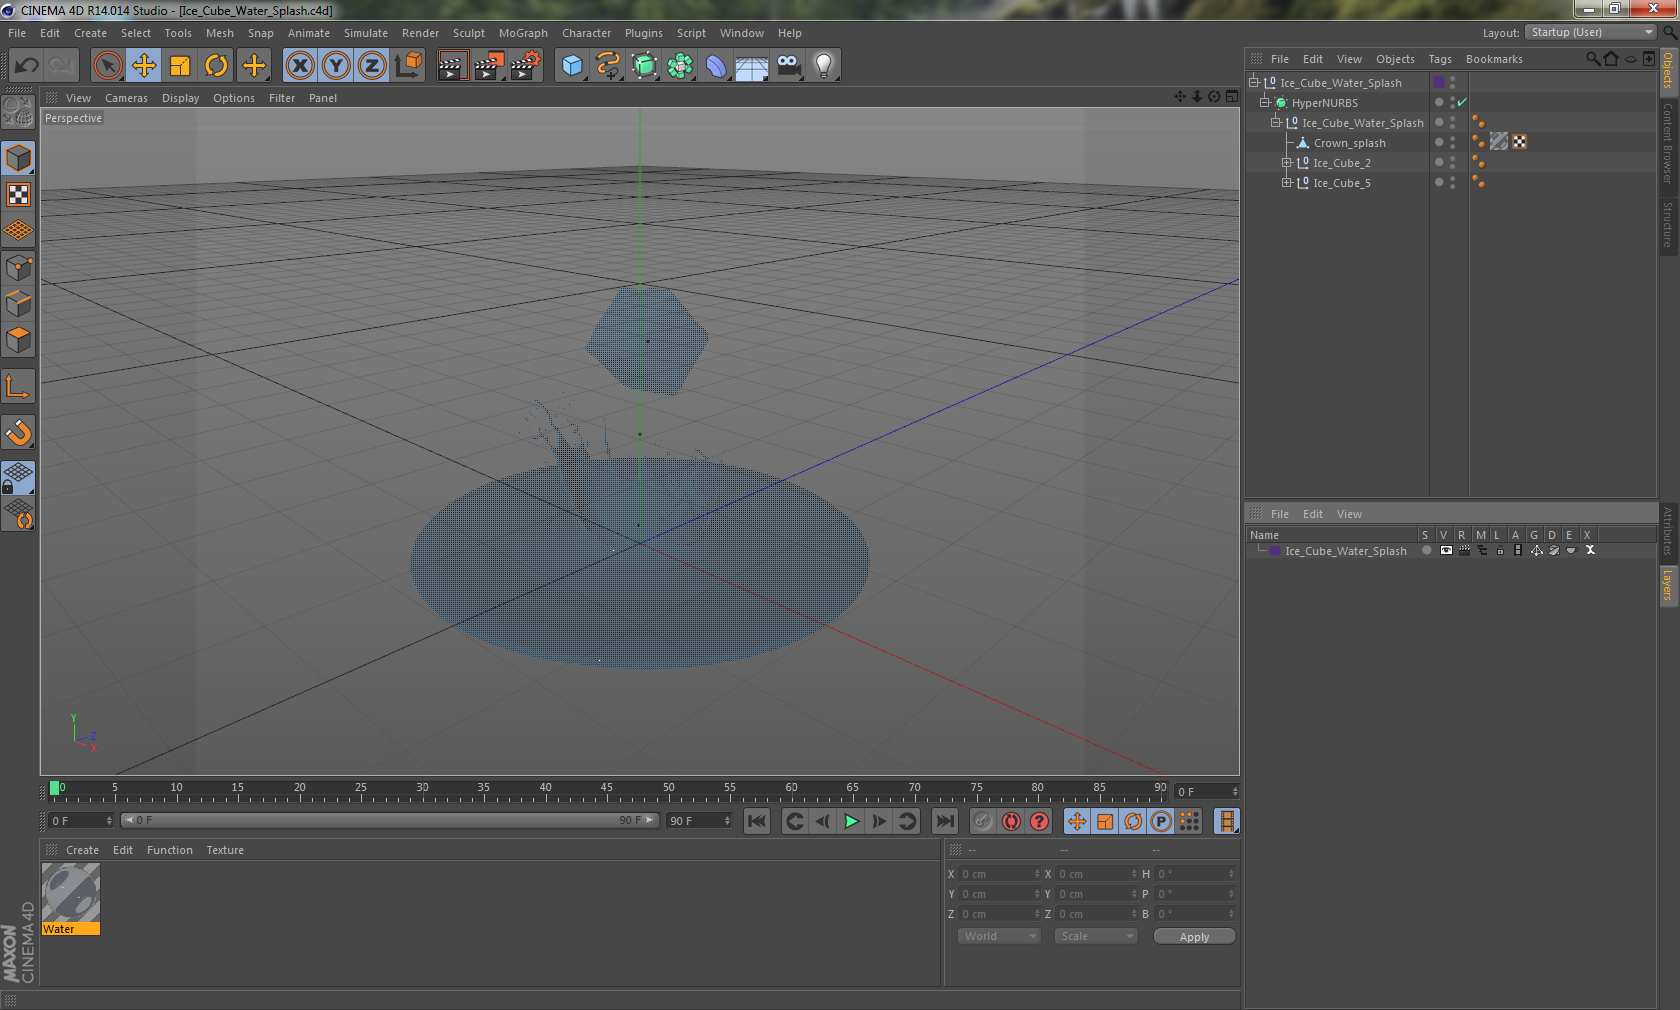This screenshot has width=1680, height=1010.
Task: Click the Apply button in the coordinates panel
Action: click(1194, 936)
